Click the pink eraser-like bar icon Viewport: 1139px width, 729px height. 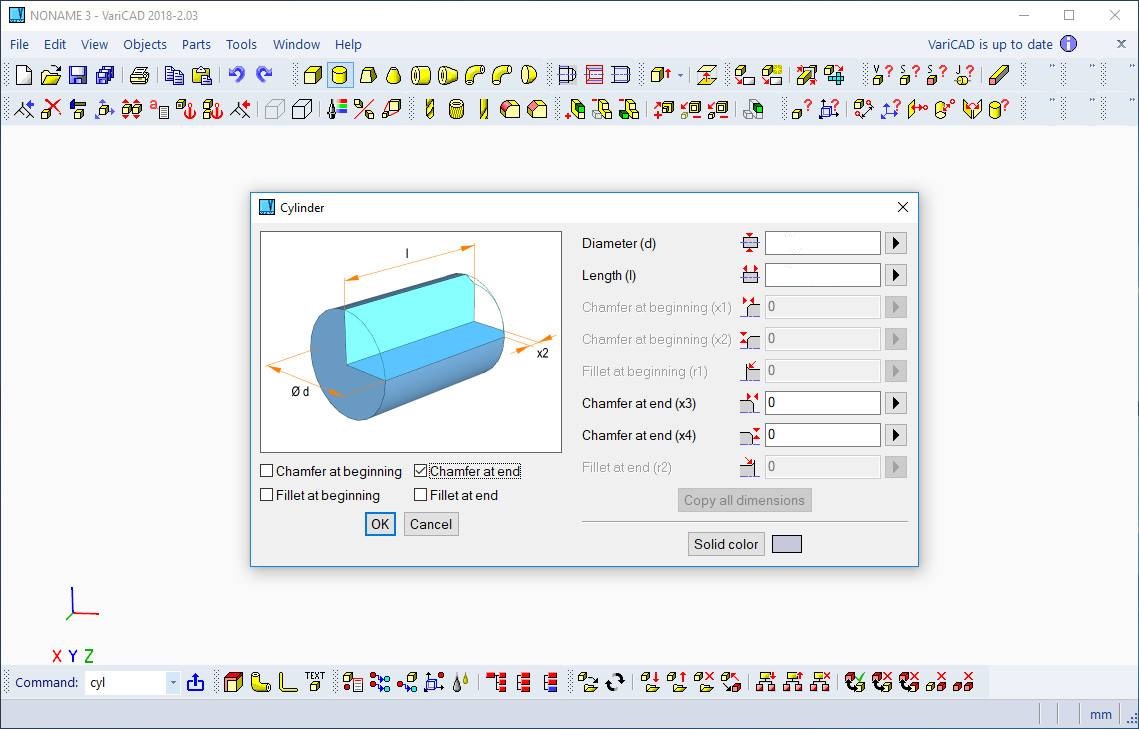click(999, 75)
